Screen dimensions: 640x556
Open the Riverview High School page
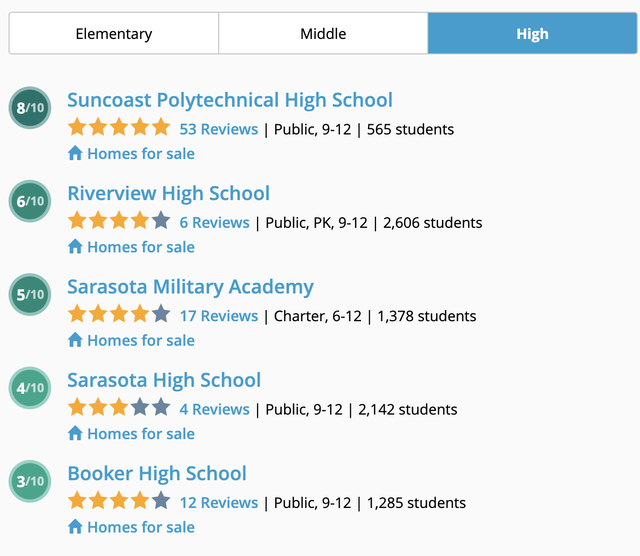[169, 194]
